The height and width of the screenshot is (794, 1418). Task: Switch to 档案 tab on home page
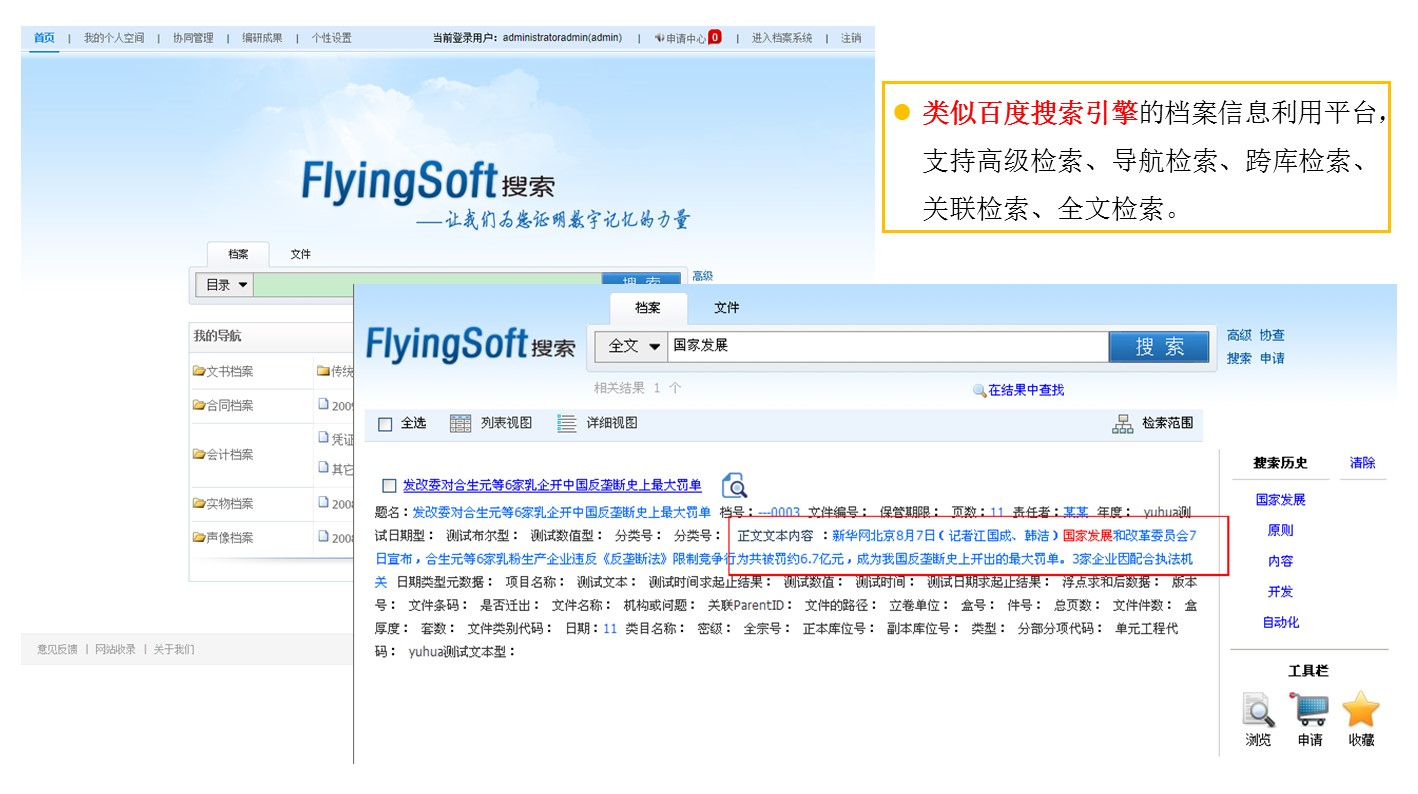point(238,254)
